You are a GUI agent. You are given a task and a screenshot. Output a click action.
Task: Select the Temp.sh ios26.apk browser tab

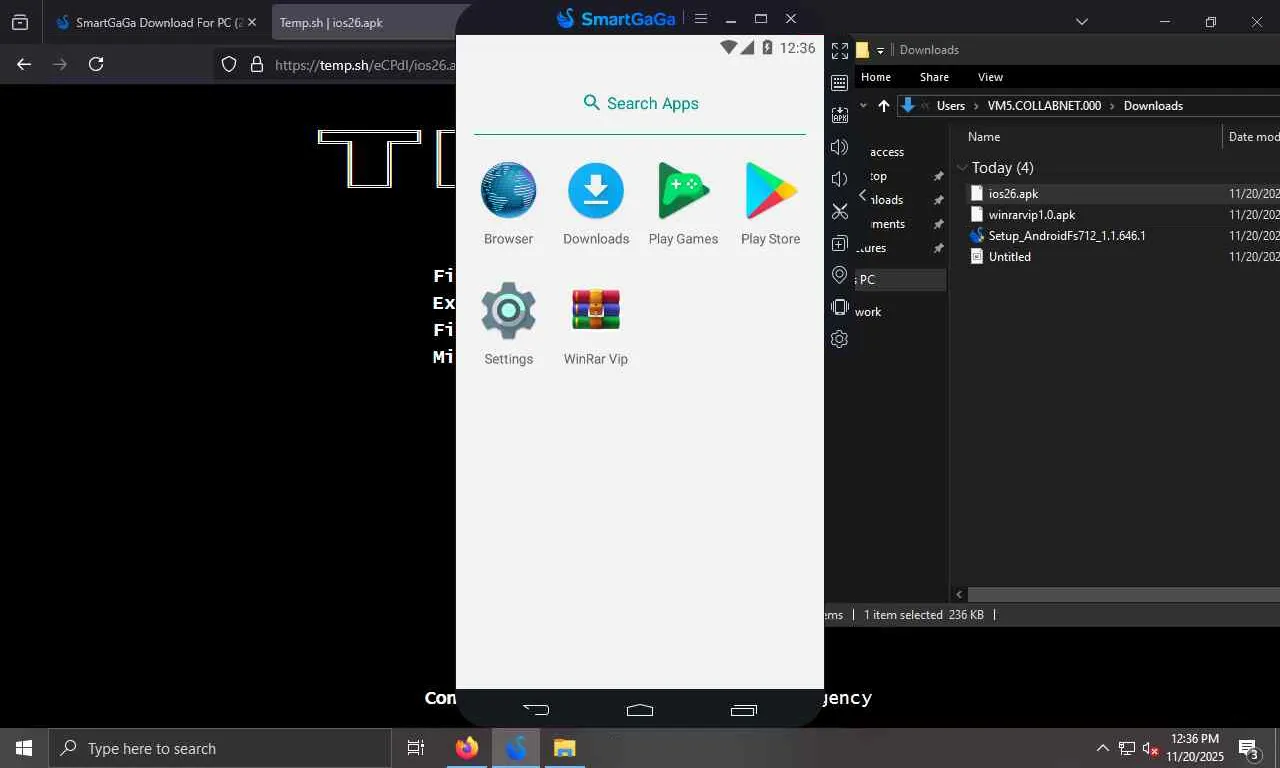[x=364, y=22]
